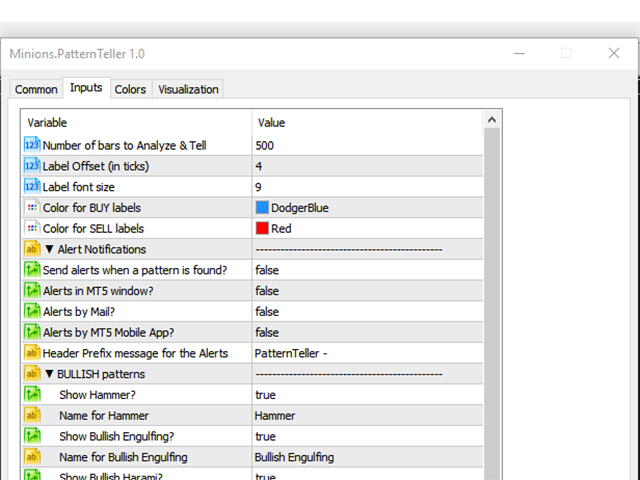Click the color-type icon for BUY labels
640x480 pixels.
point(31,207)
